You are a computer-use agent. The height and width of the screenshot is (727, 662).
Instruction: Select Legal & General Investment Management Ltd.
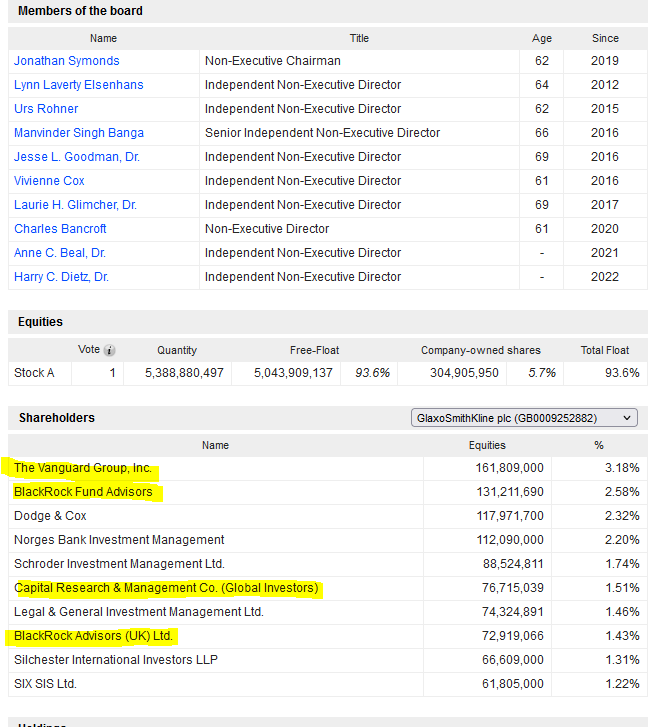139,612
